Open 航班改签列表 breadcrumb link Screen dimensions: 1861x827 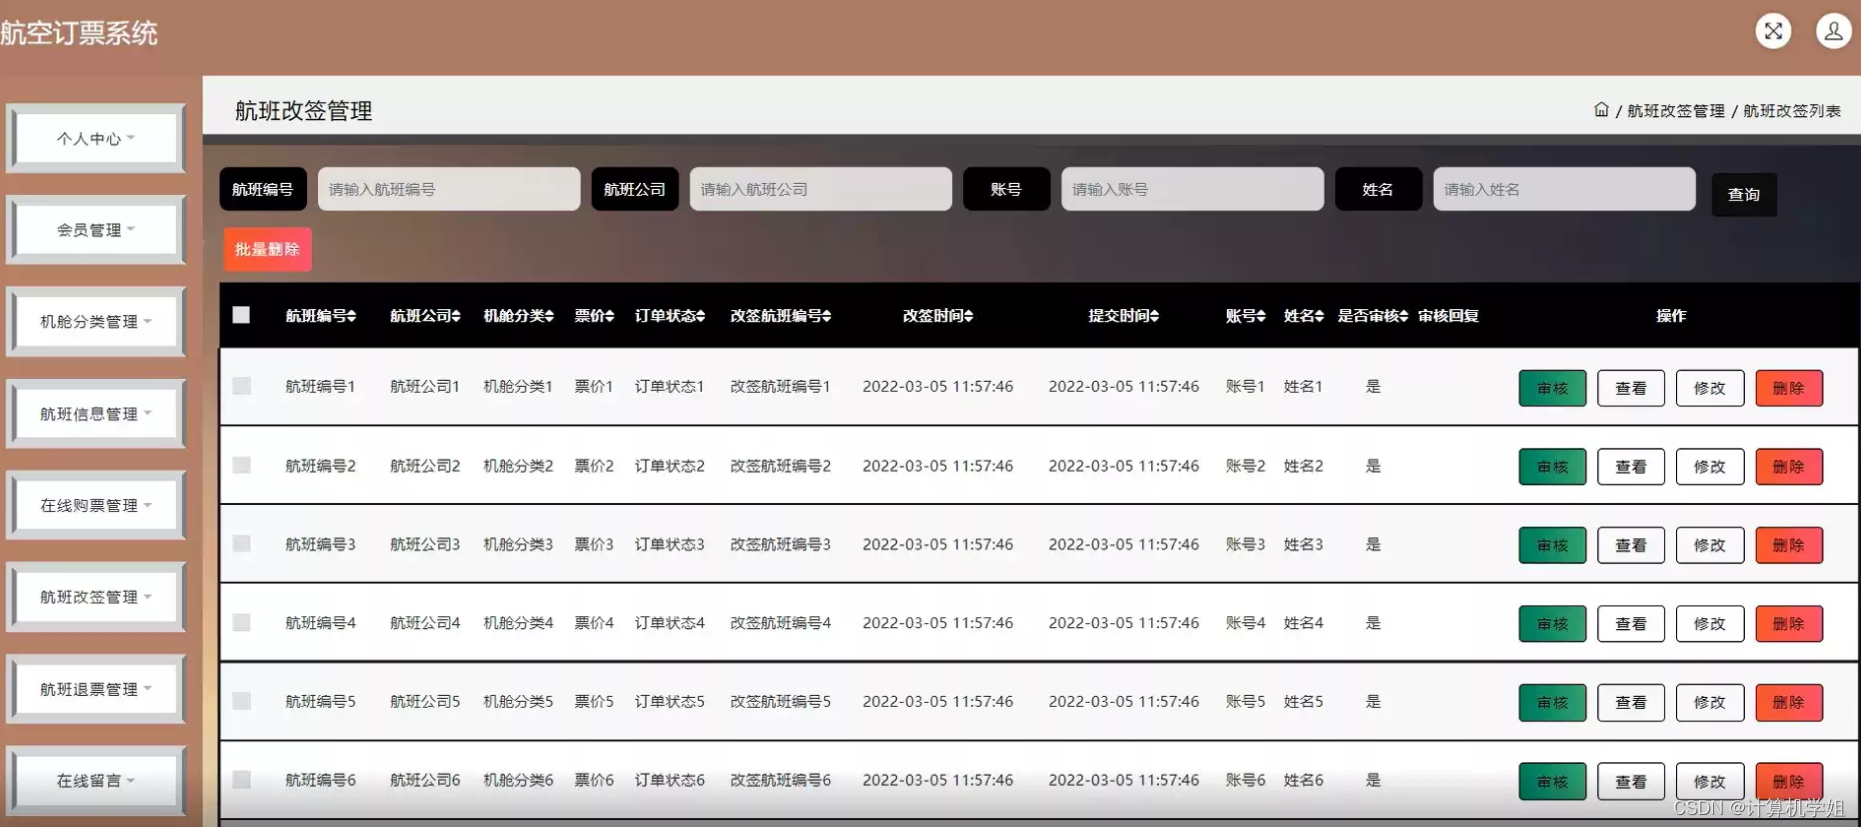(x=1792, y=111)
